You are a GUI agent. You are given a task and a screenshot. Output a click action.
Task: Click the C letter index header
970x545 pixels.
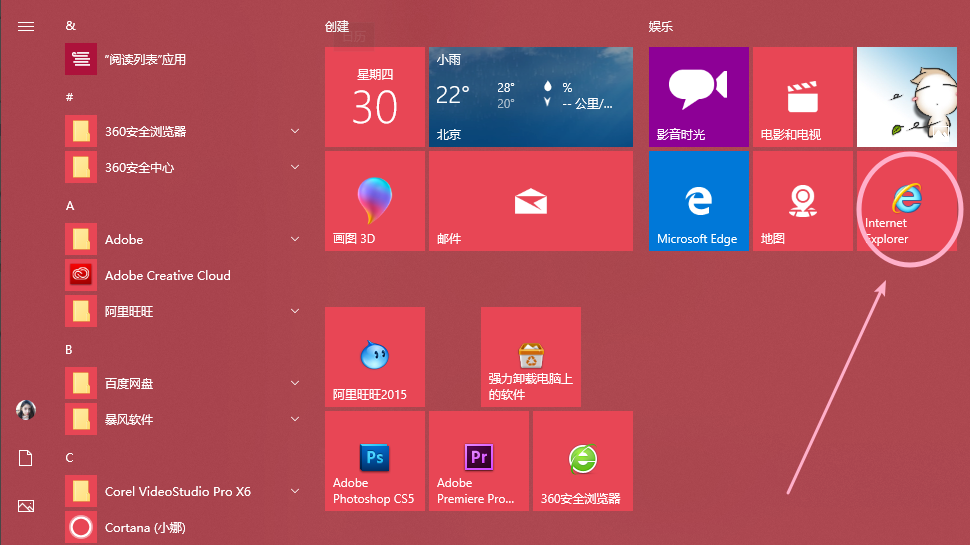click(x=69, y=458)
